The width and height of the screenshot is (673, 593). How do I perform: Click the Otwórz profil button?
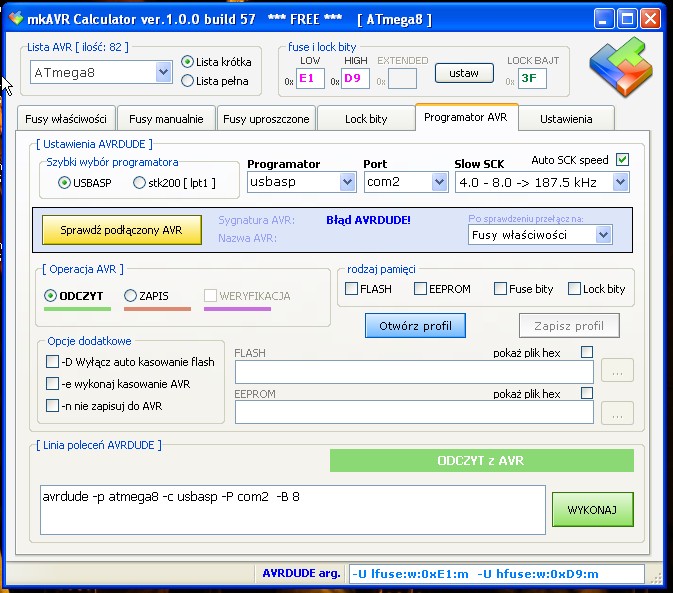(415, 326)
